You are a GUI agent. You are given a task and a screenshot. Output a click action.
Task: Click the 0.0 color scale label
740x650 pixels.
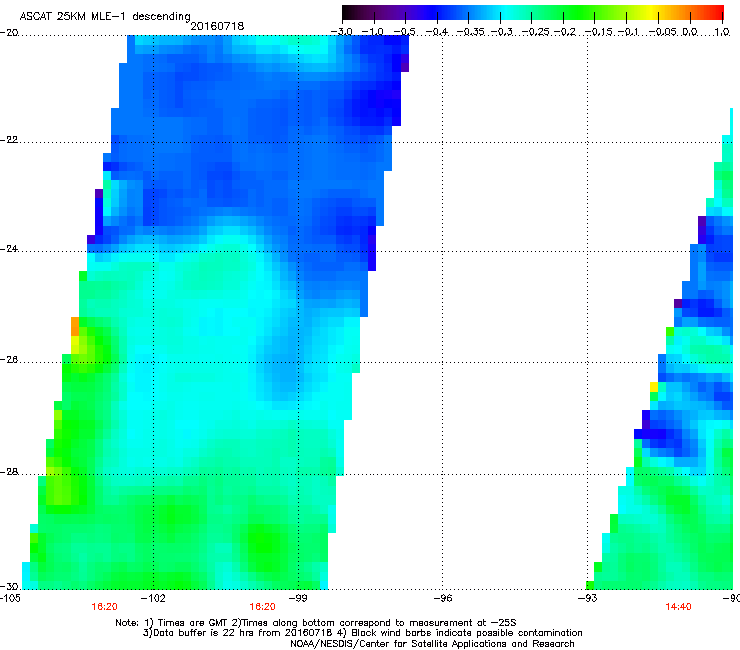(690, 32)
